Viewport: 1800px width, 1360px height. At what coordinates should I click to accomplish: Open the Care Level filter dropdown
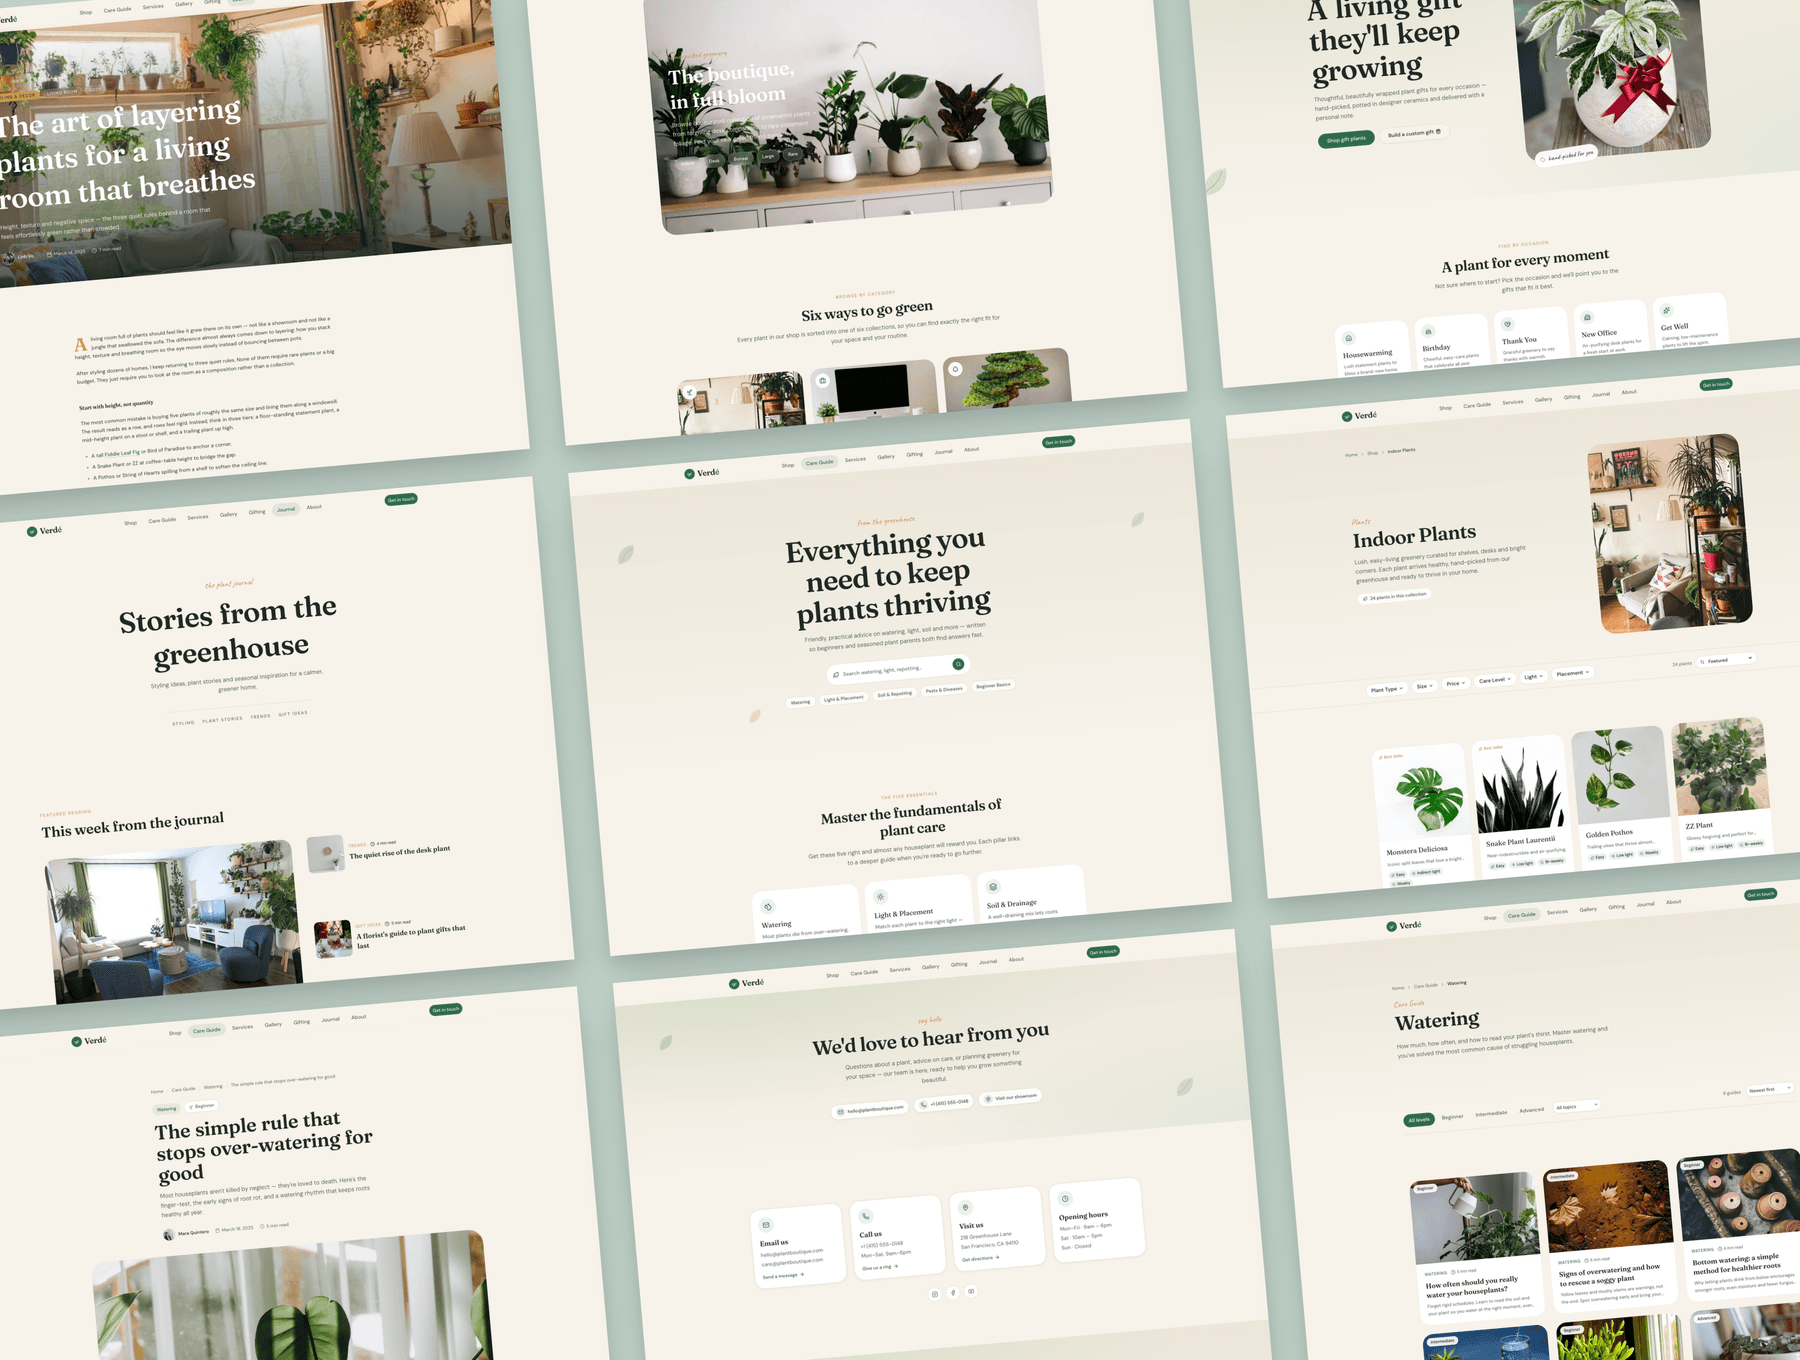coord(1495,680)
